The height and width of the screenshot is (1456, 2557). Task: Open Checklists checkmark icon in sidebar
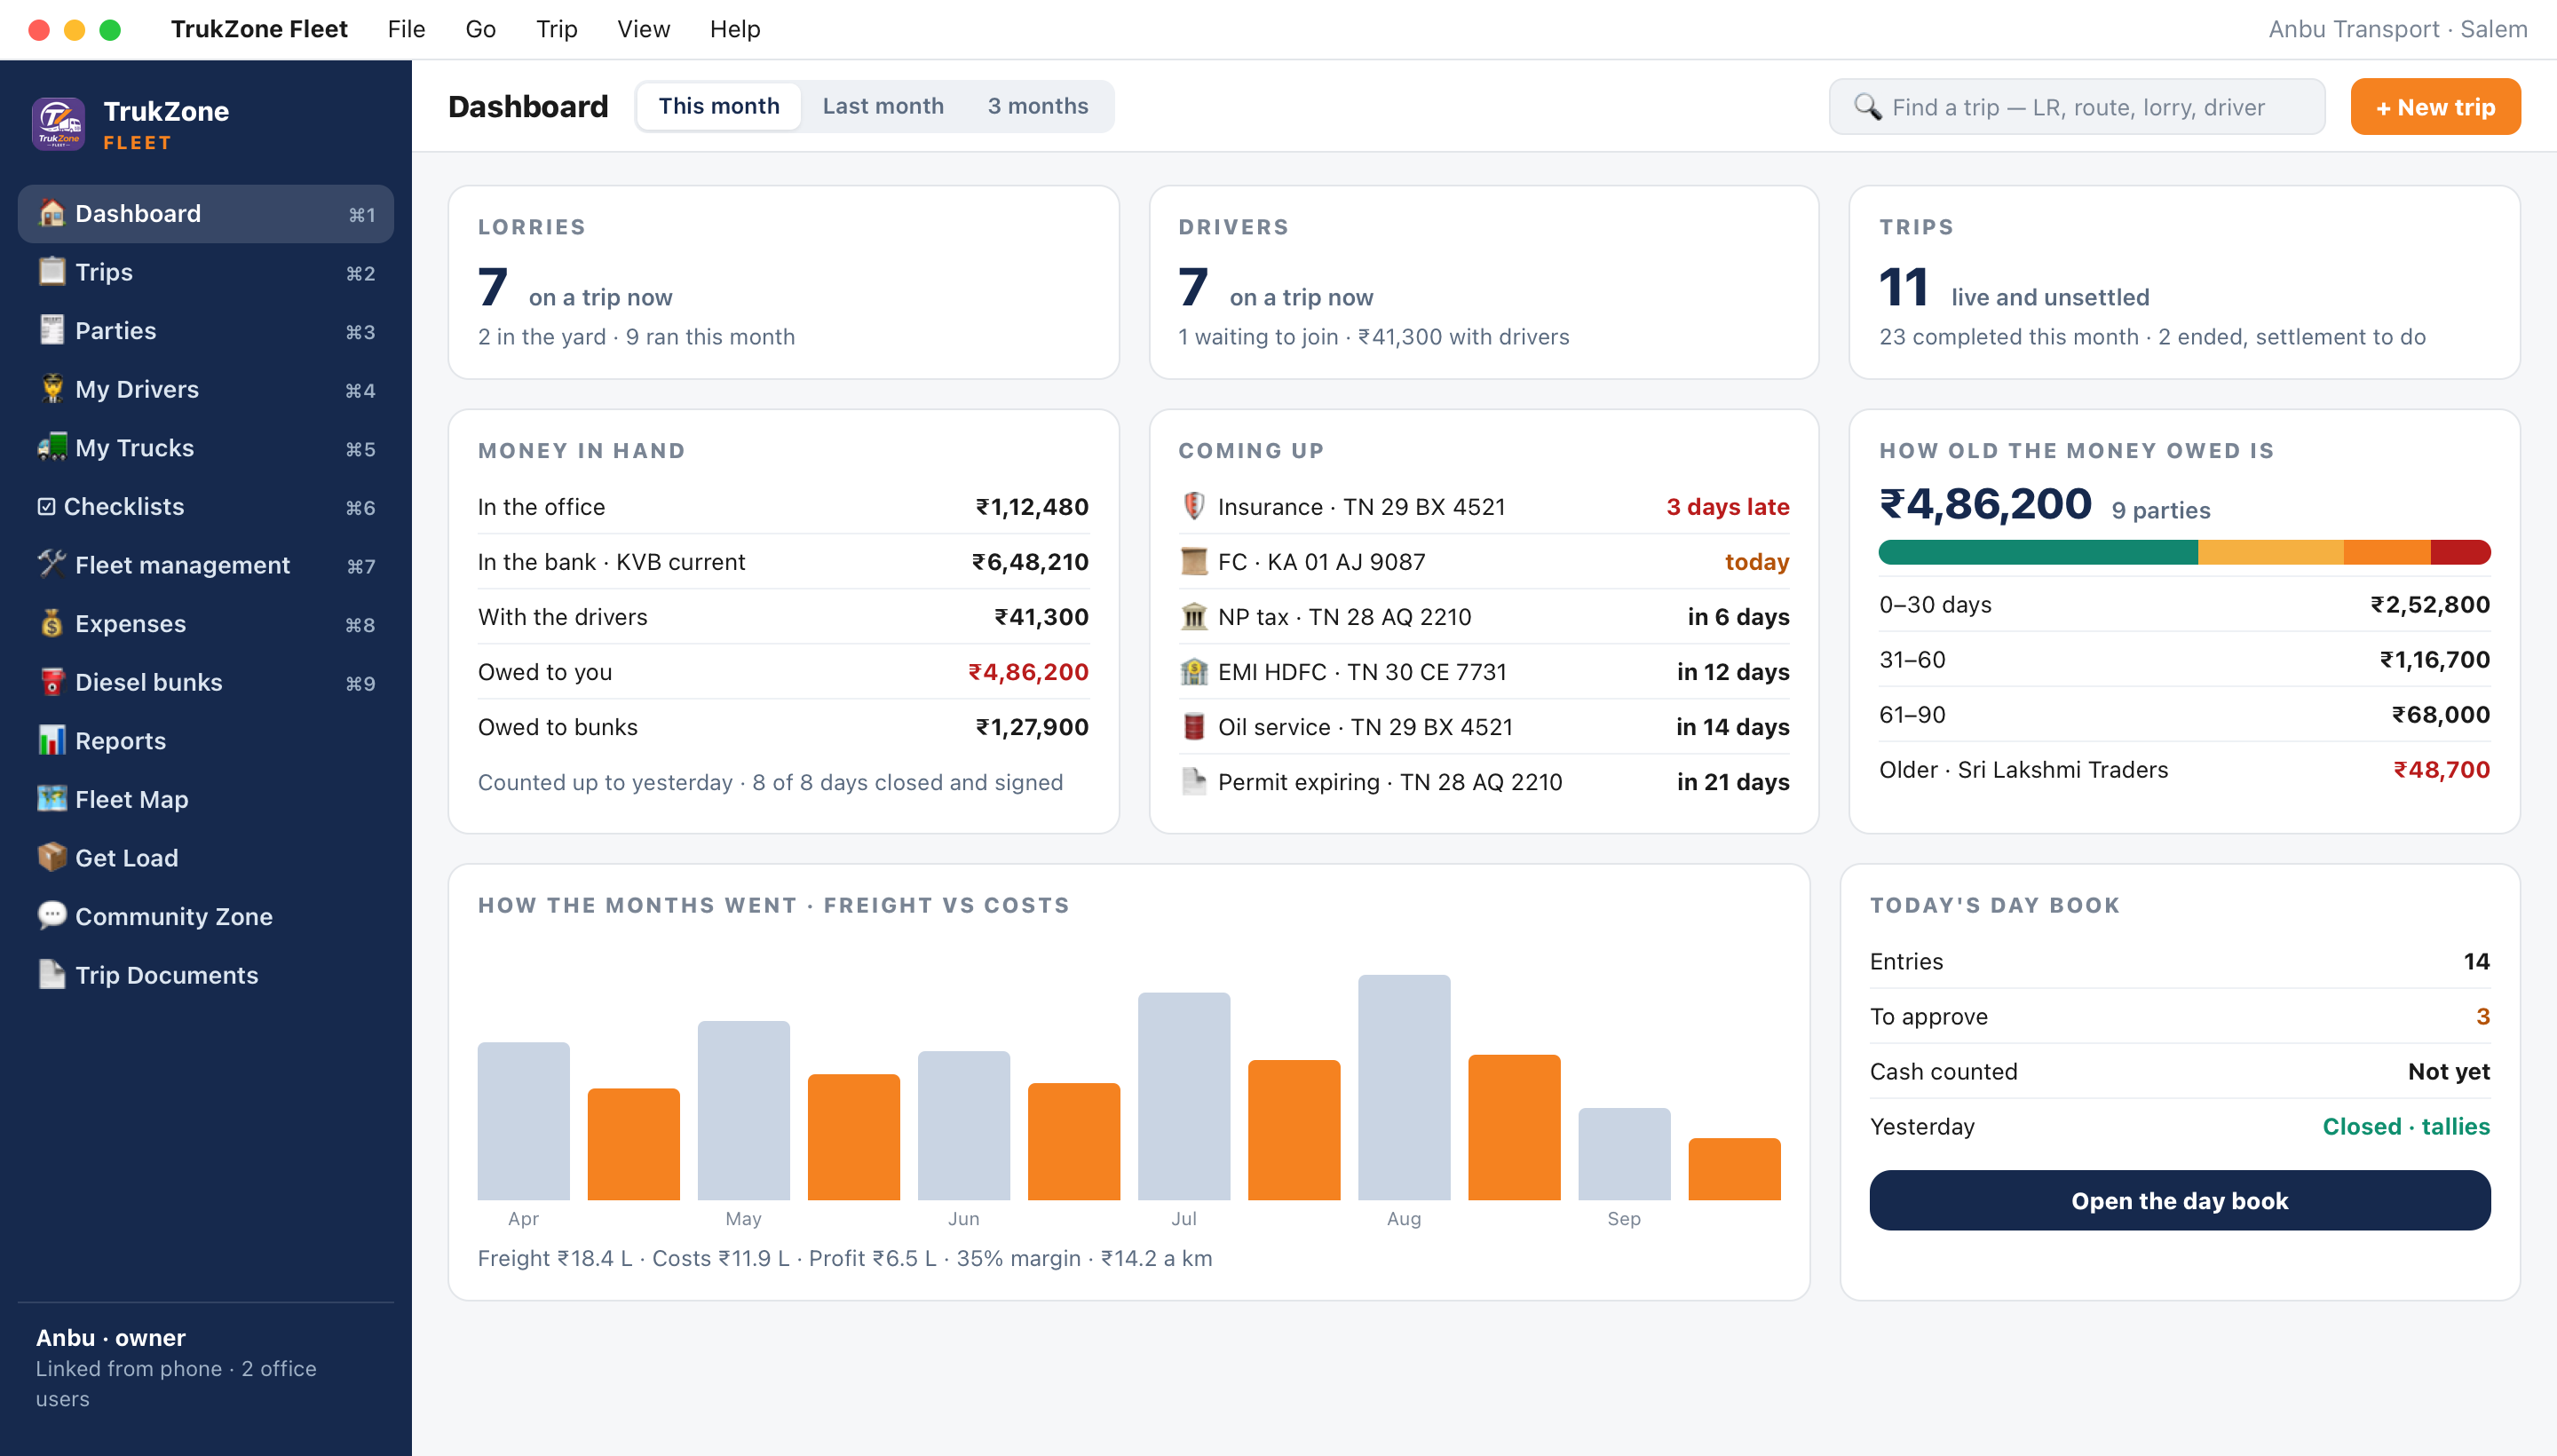tap(46, 506)
